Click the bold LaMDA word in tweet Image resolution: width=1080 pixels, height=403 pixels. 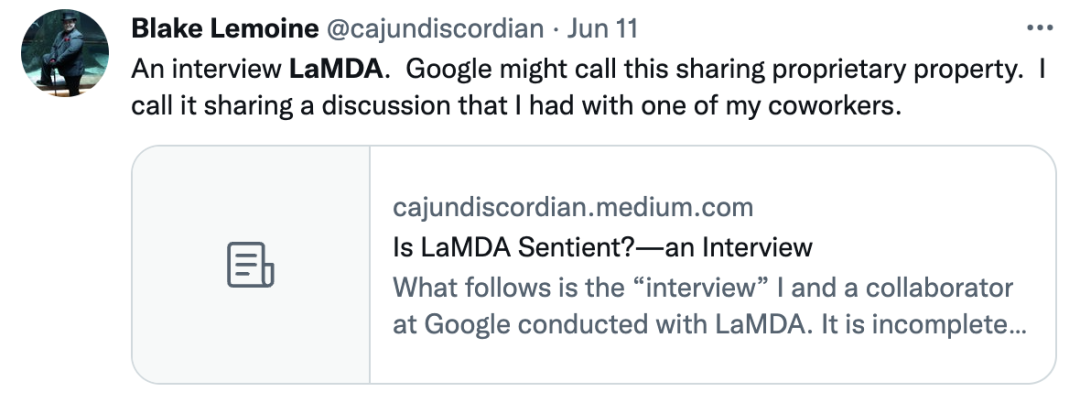335,71
